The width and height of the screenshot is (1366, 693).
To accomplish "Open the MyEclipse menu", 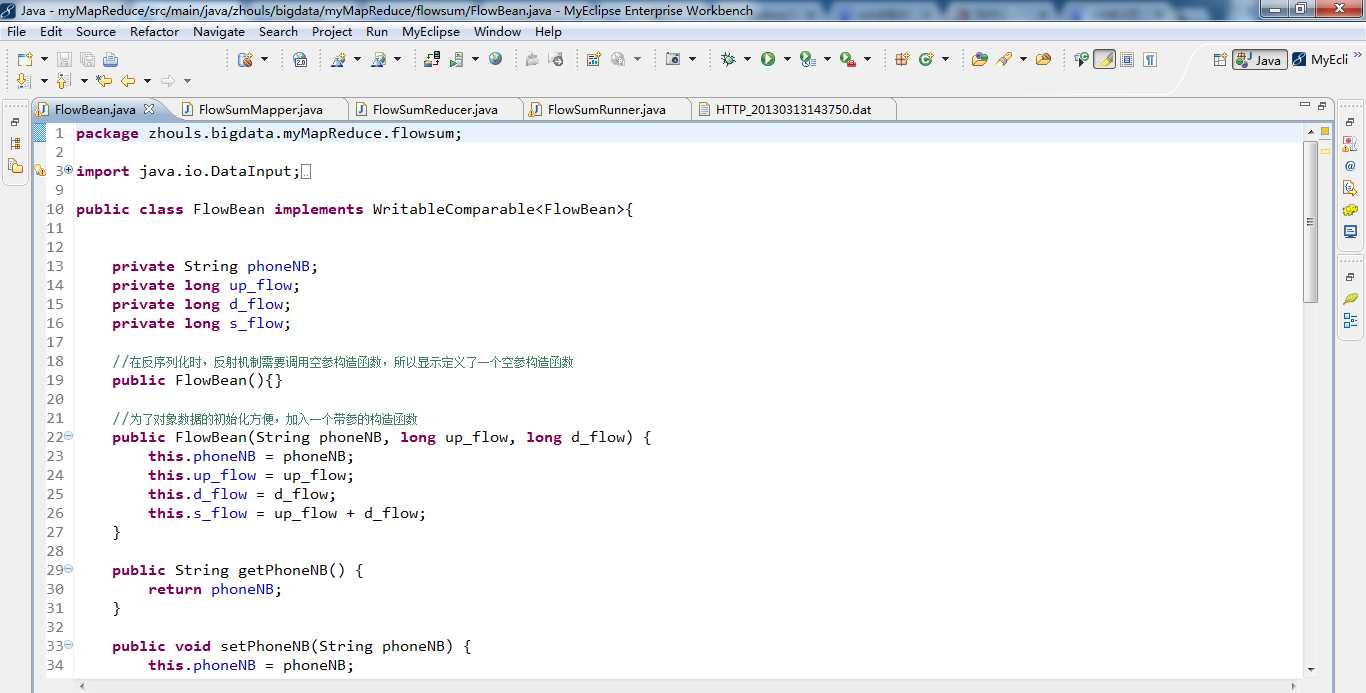I will (431, 31).
